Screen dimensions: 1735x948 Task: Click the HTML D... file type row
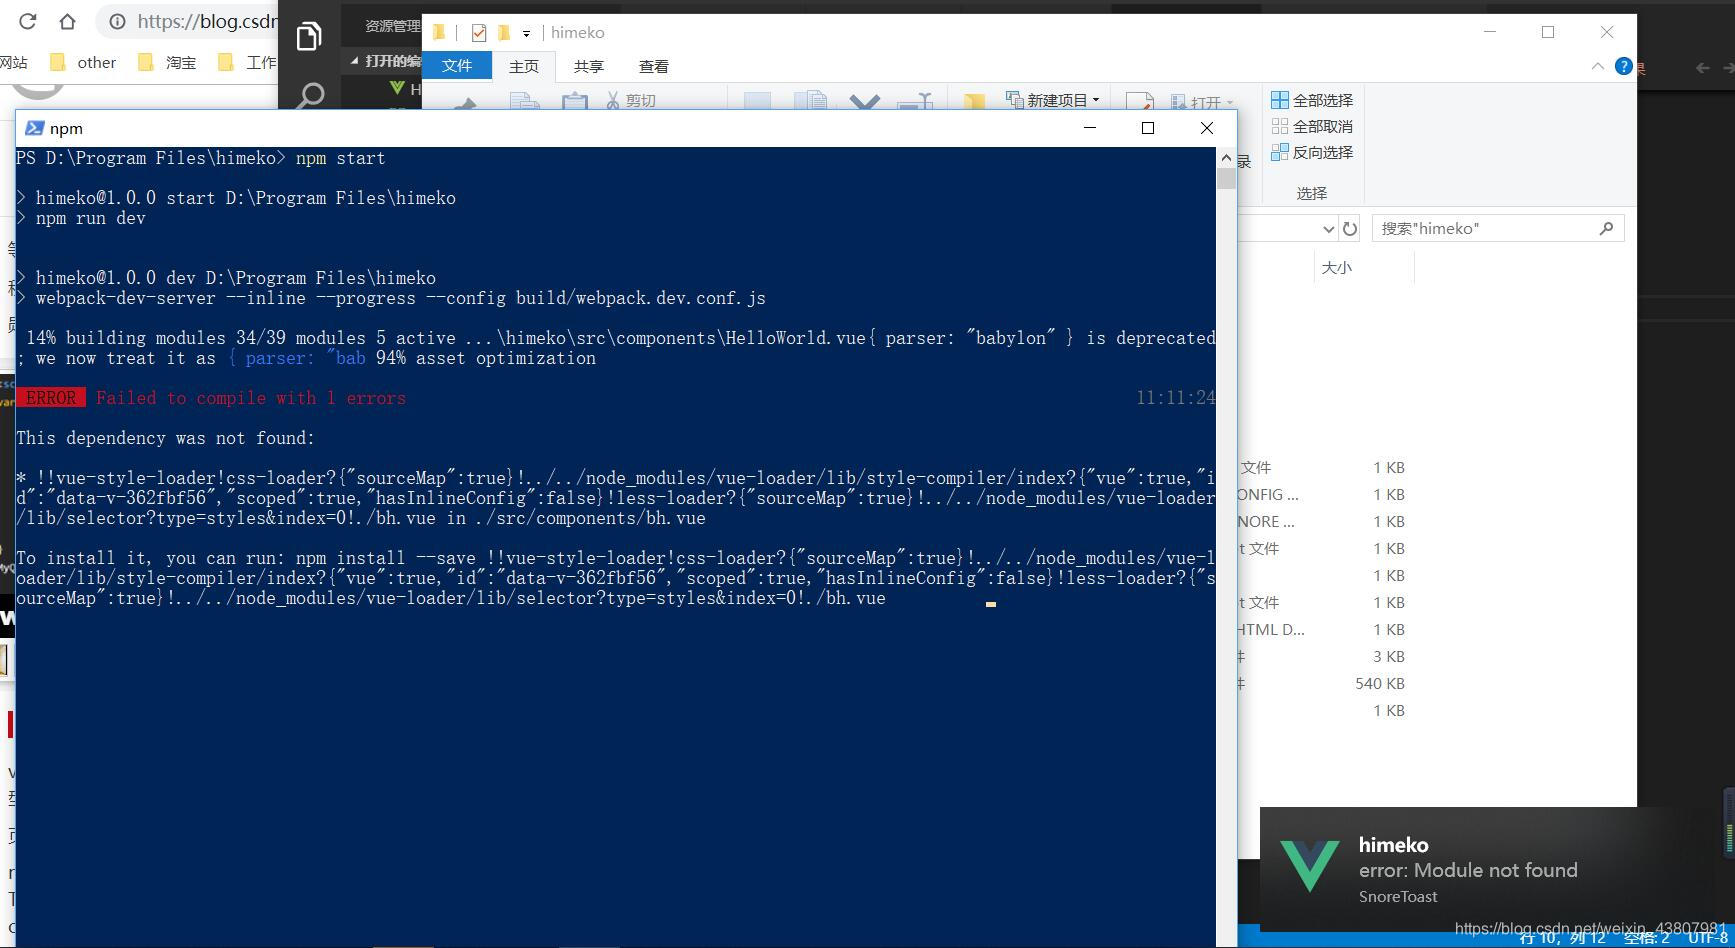[1271, 630]
